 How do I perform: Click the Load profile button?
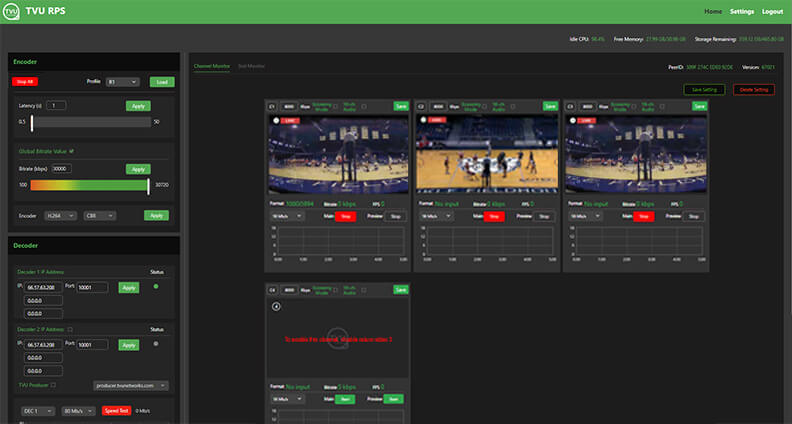click(x=162, y=82)
